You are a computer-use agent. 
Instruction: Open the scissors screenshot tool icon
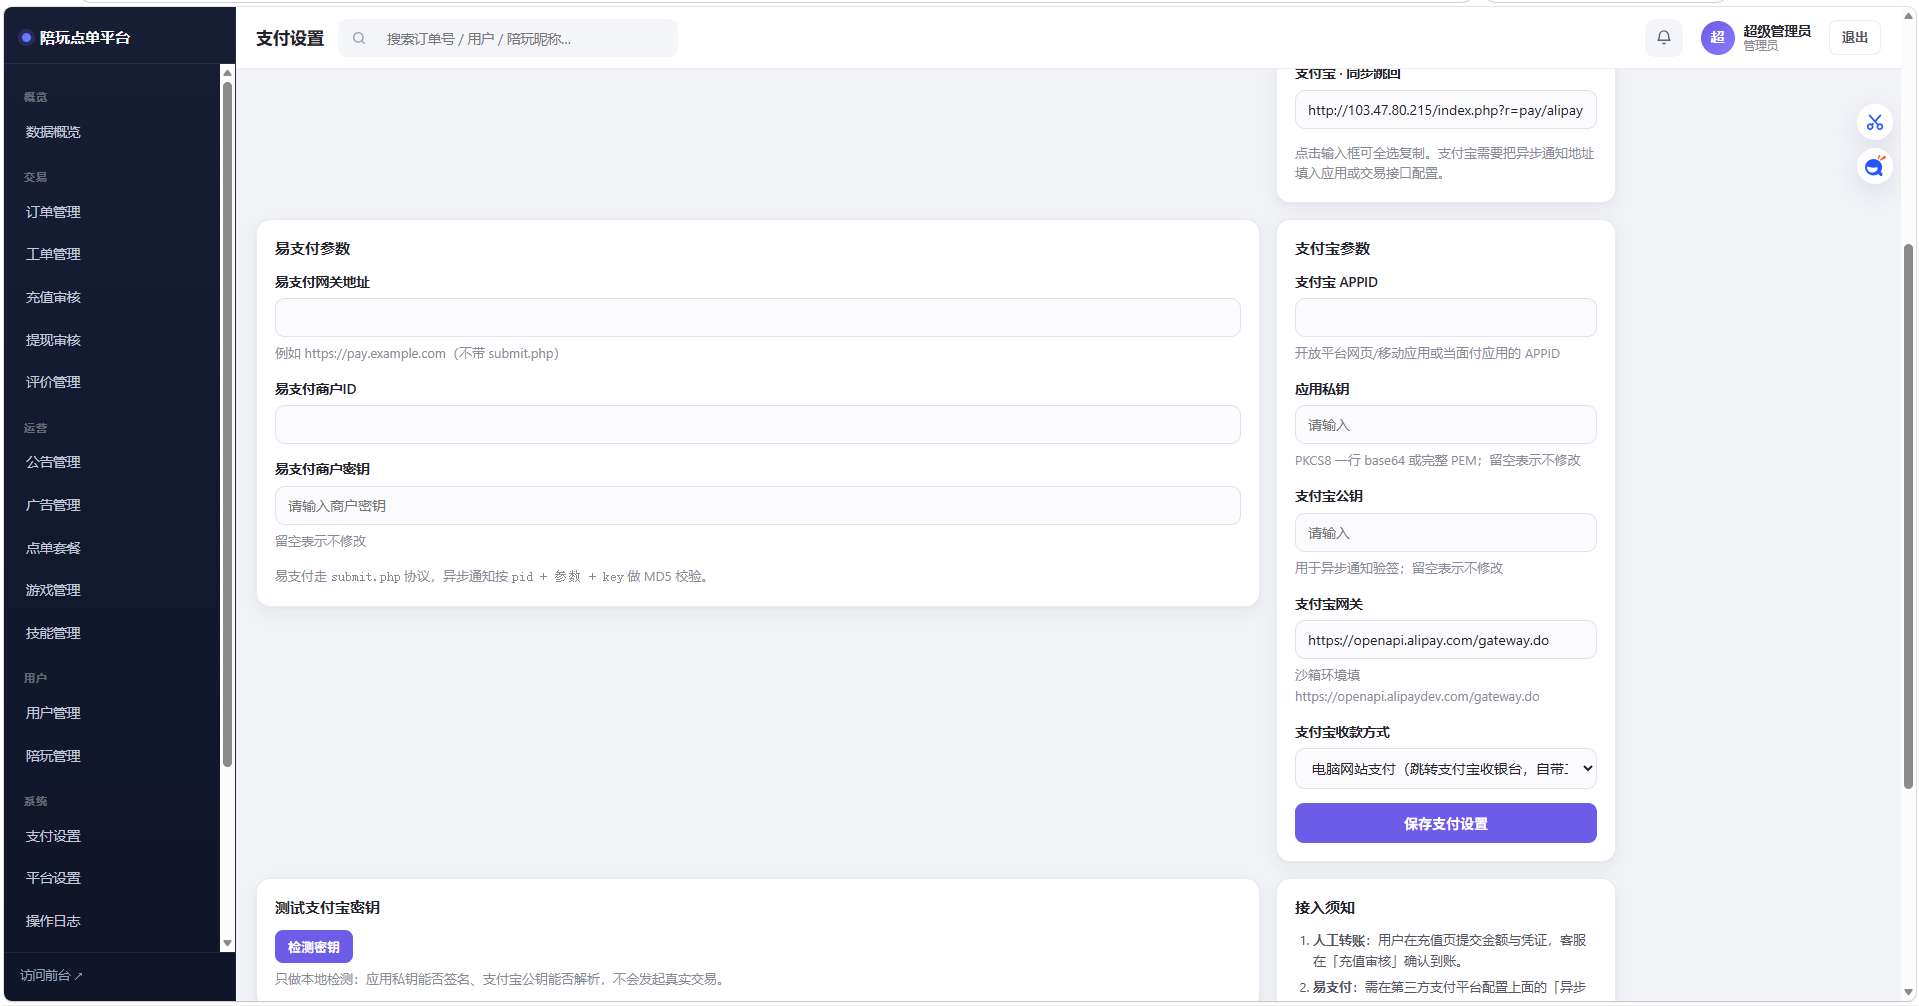1874,122
